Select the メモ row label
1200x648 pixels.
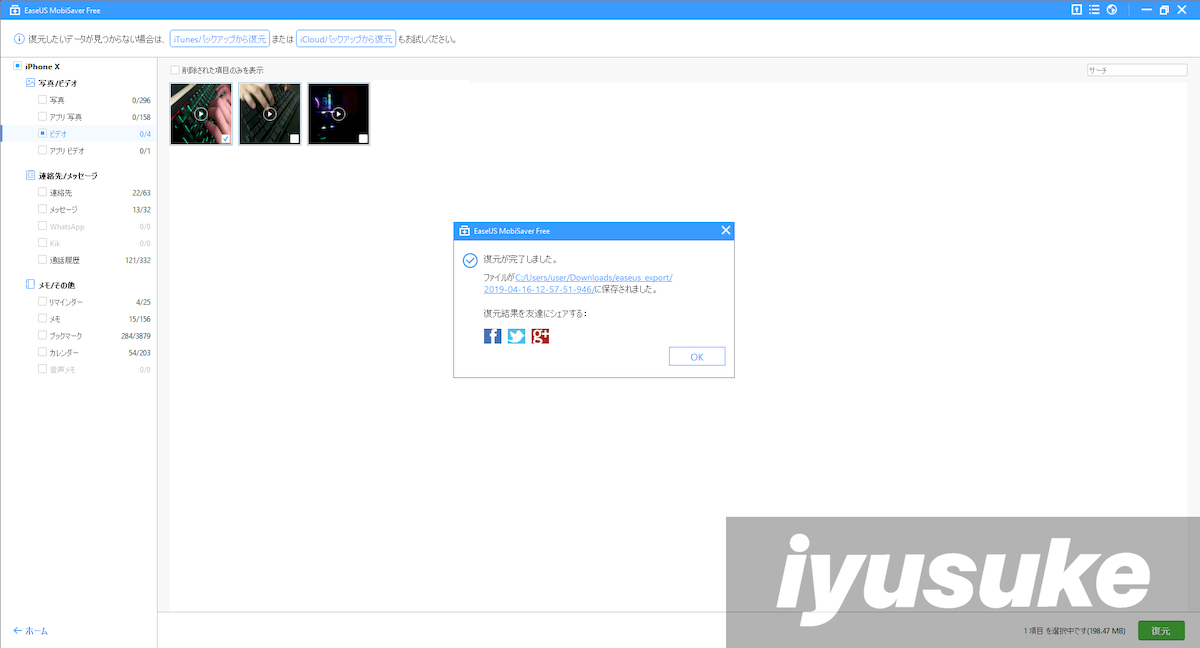[x=56, y=319]
